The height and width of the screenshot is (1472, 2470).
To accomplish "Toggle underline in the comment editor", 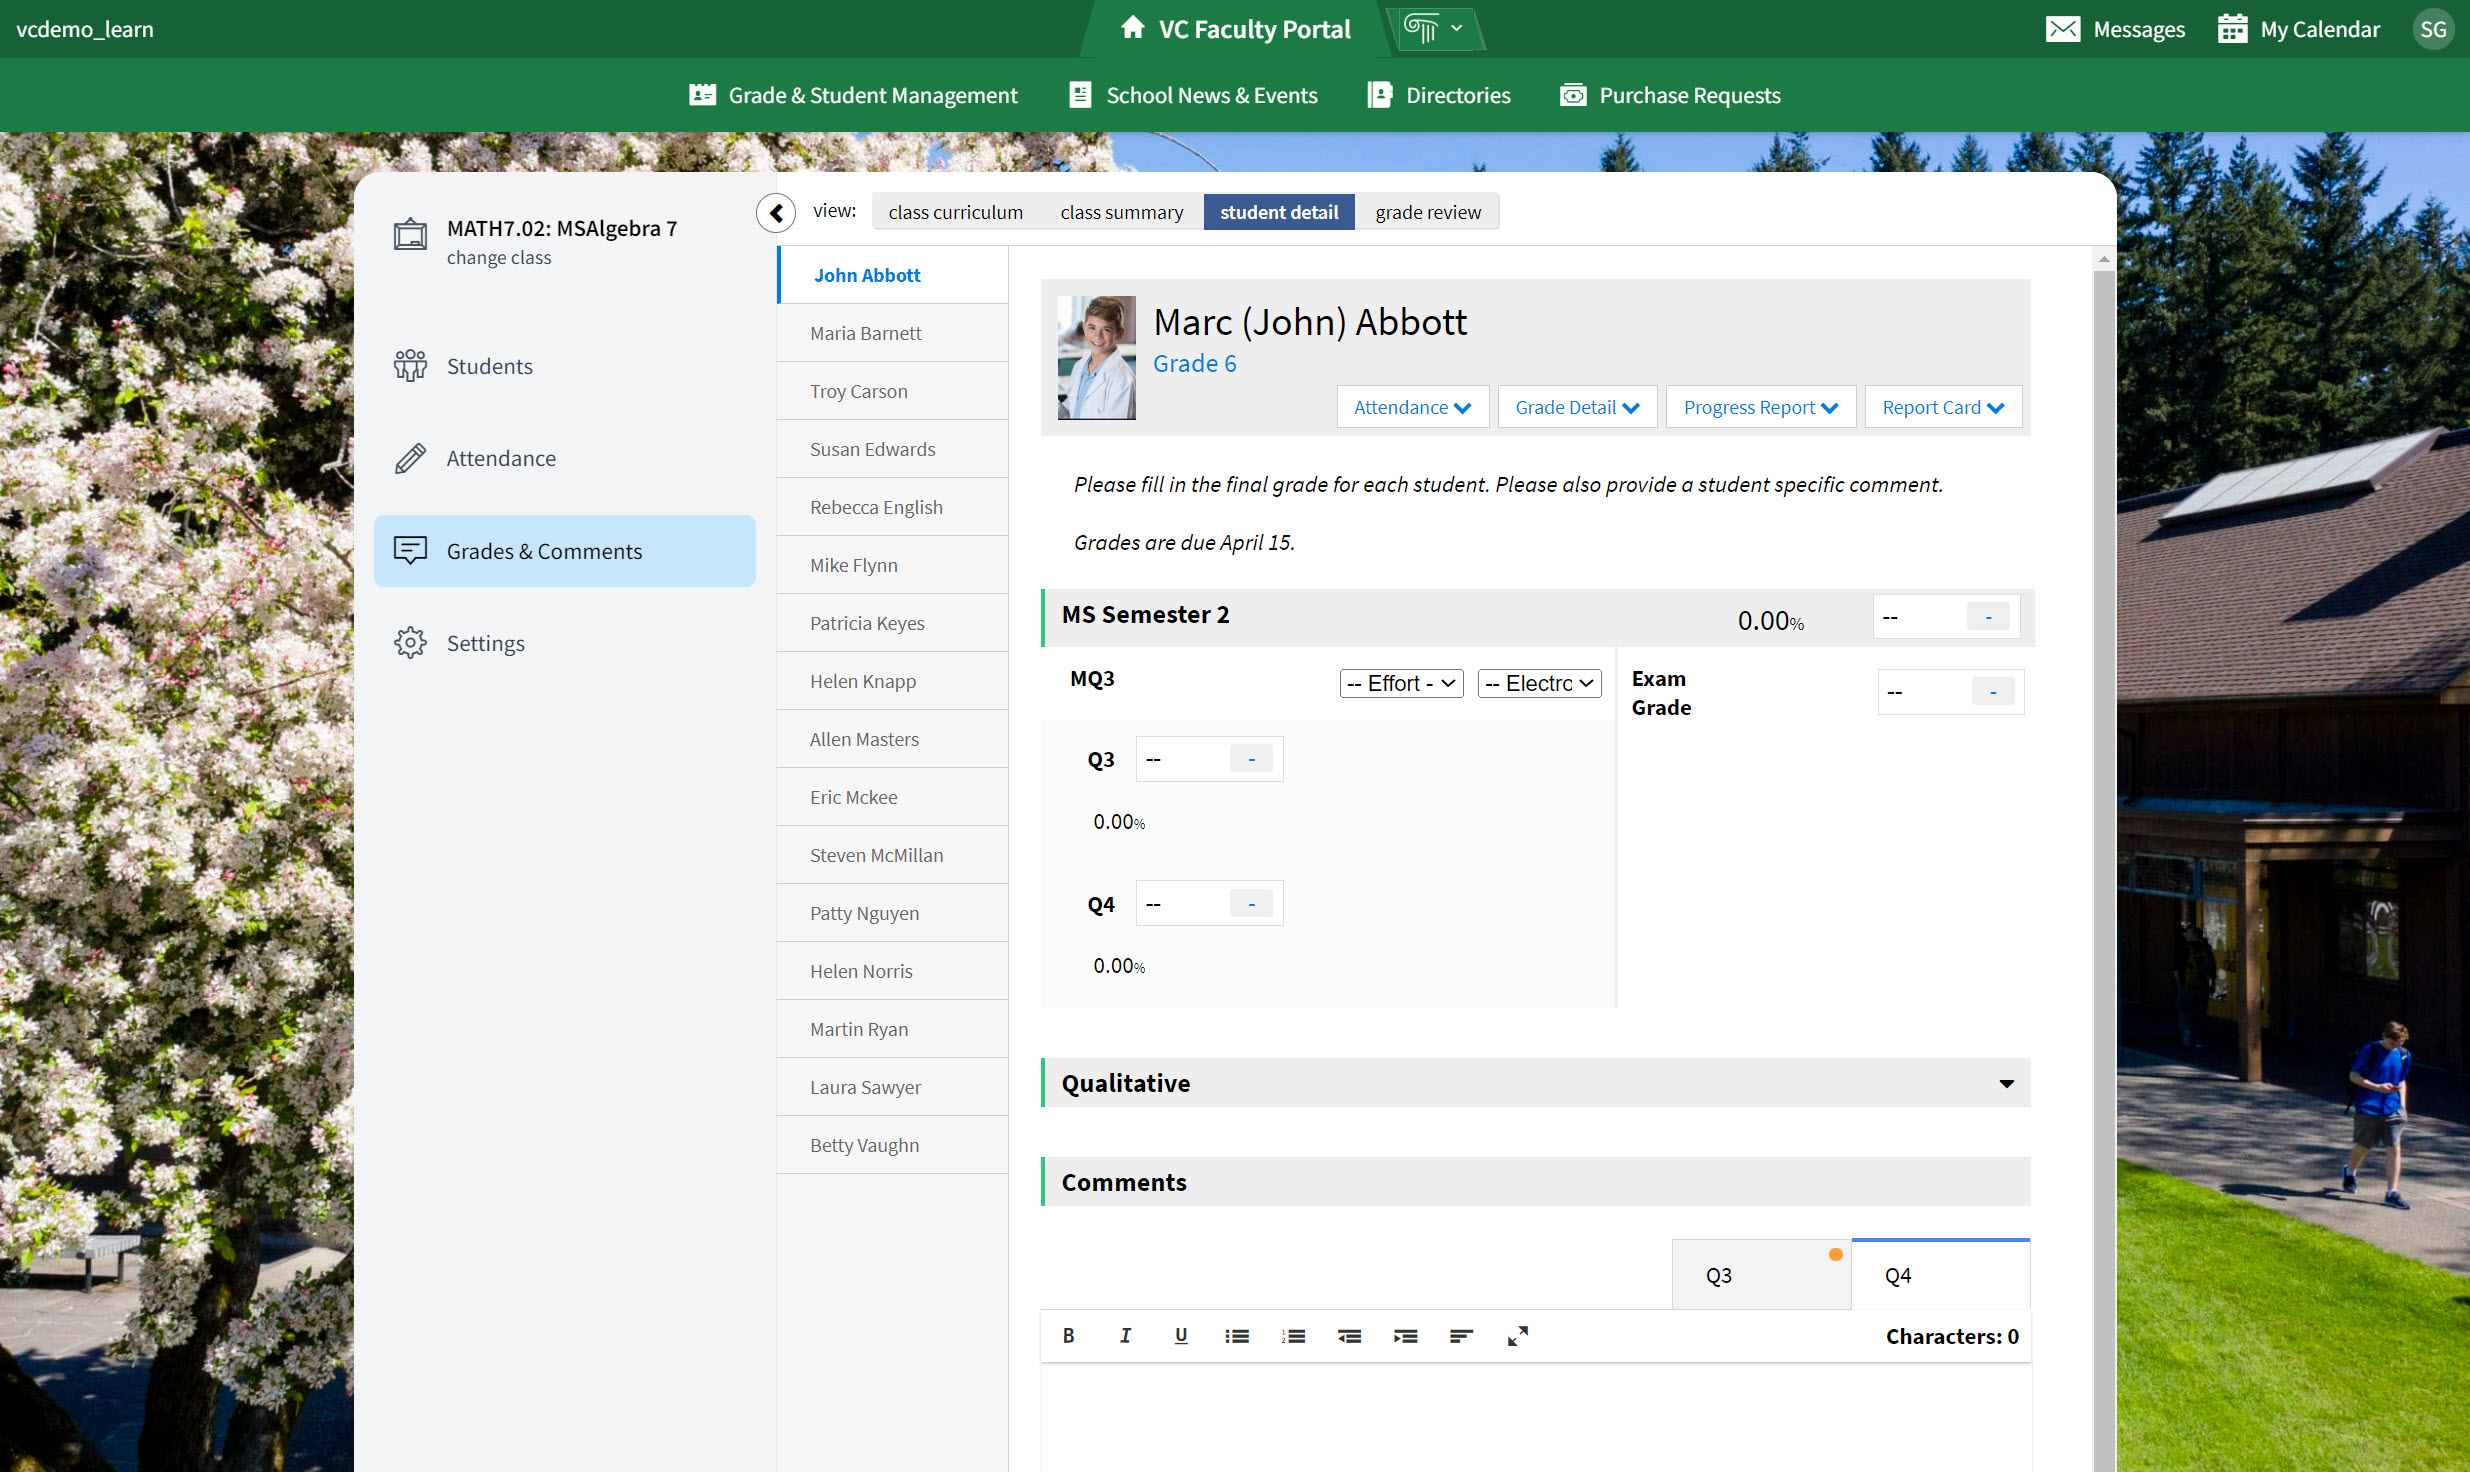I will [x=1180, y=1336].
